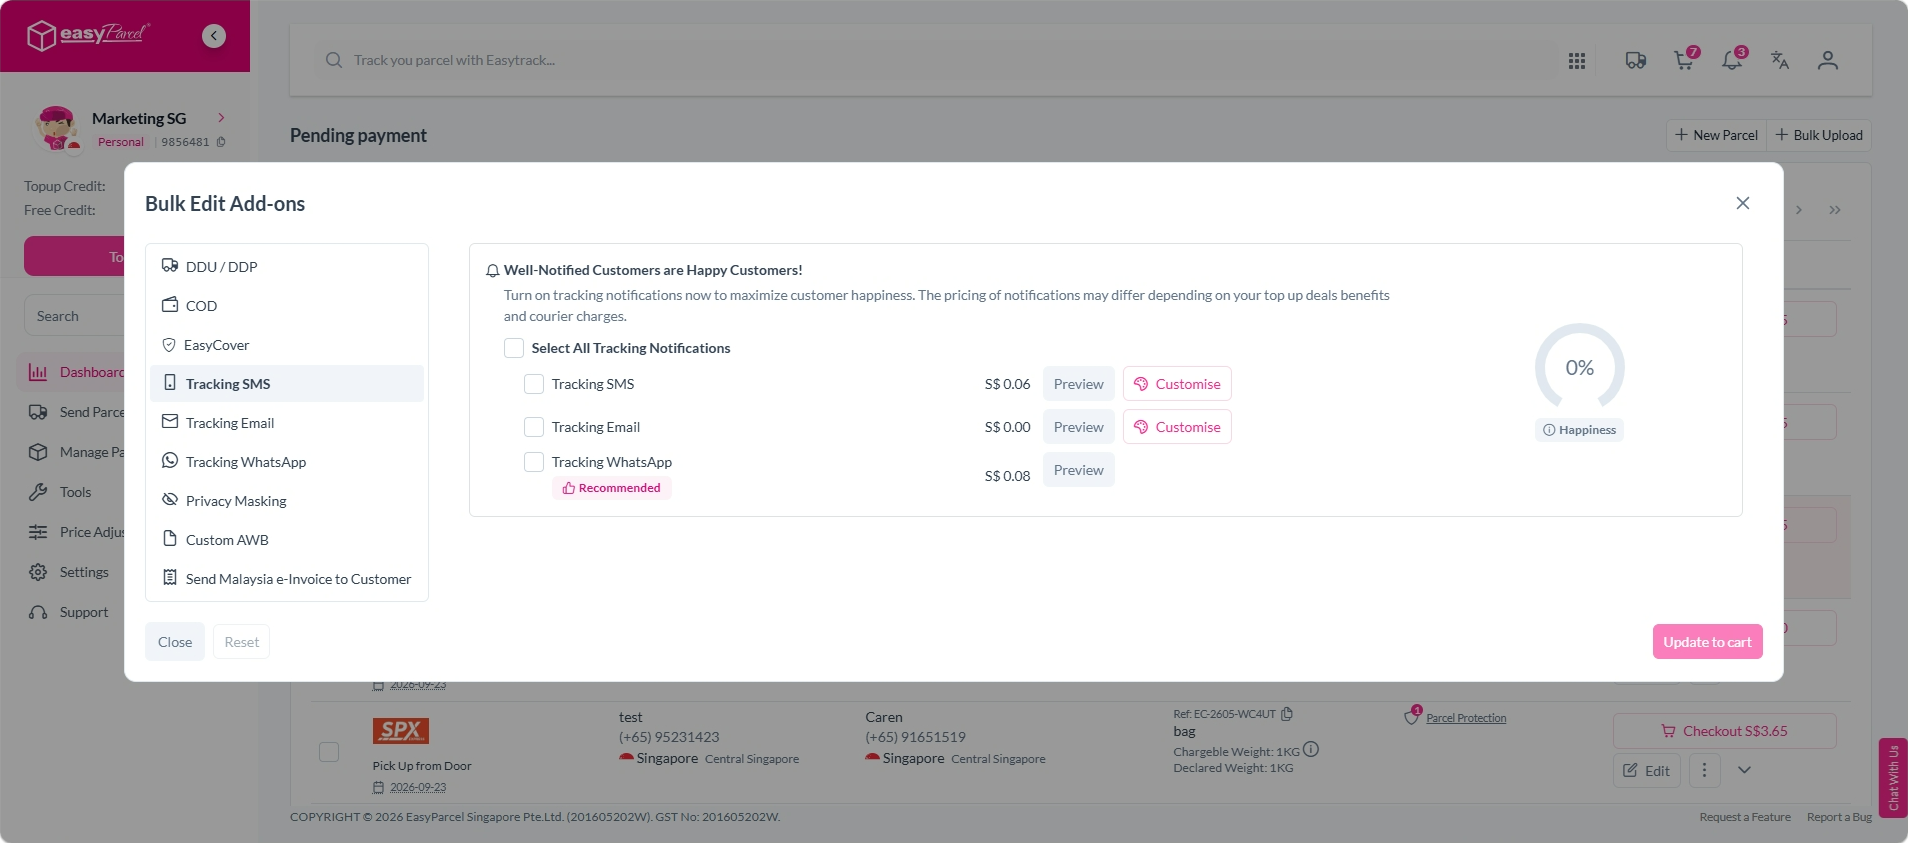
Task: Collapse the sidebar with arrow icon
Action: coord(214,36)
